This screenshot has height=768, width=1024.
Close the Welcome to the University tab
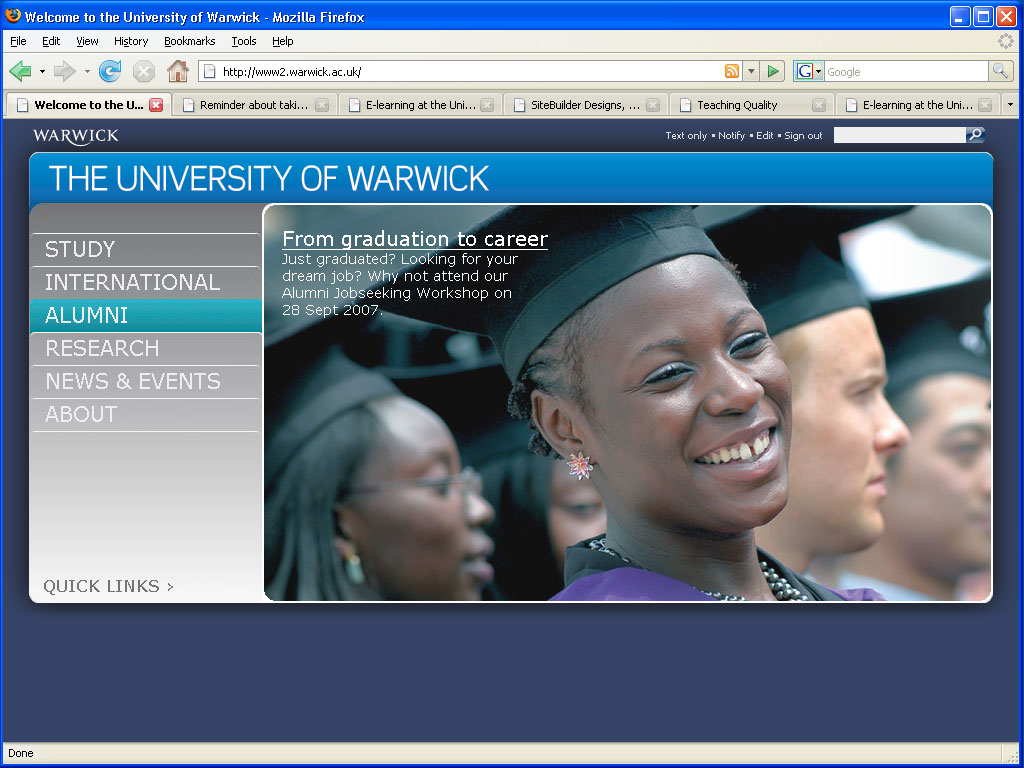pos(156,105)
